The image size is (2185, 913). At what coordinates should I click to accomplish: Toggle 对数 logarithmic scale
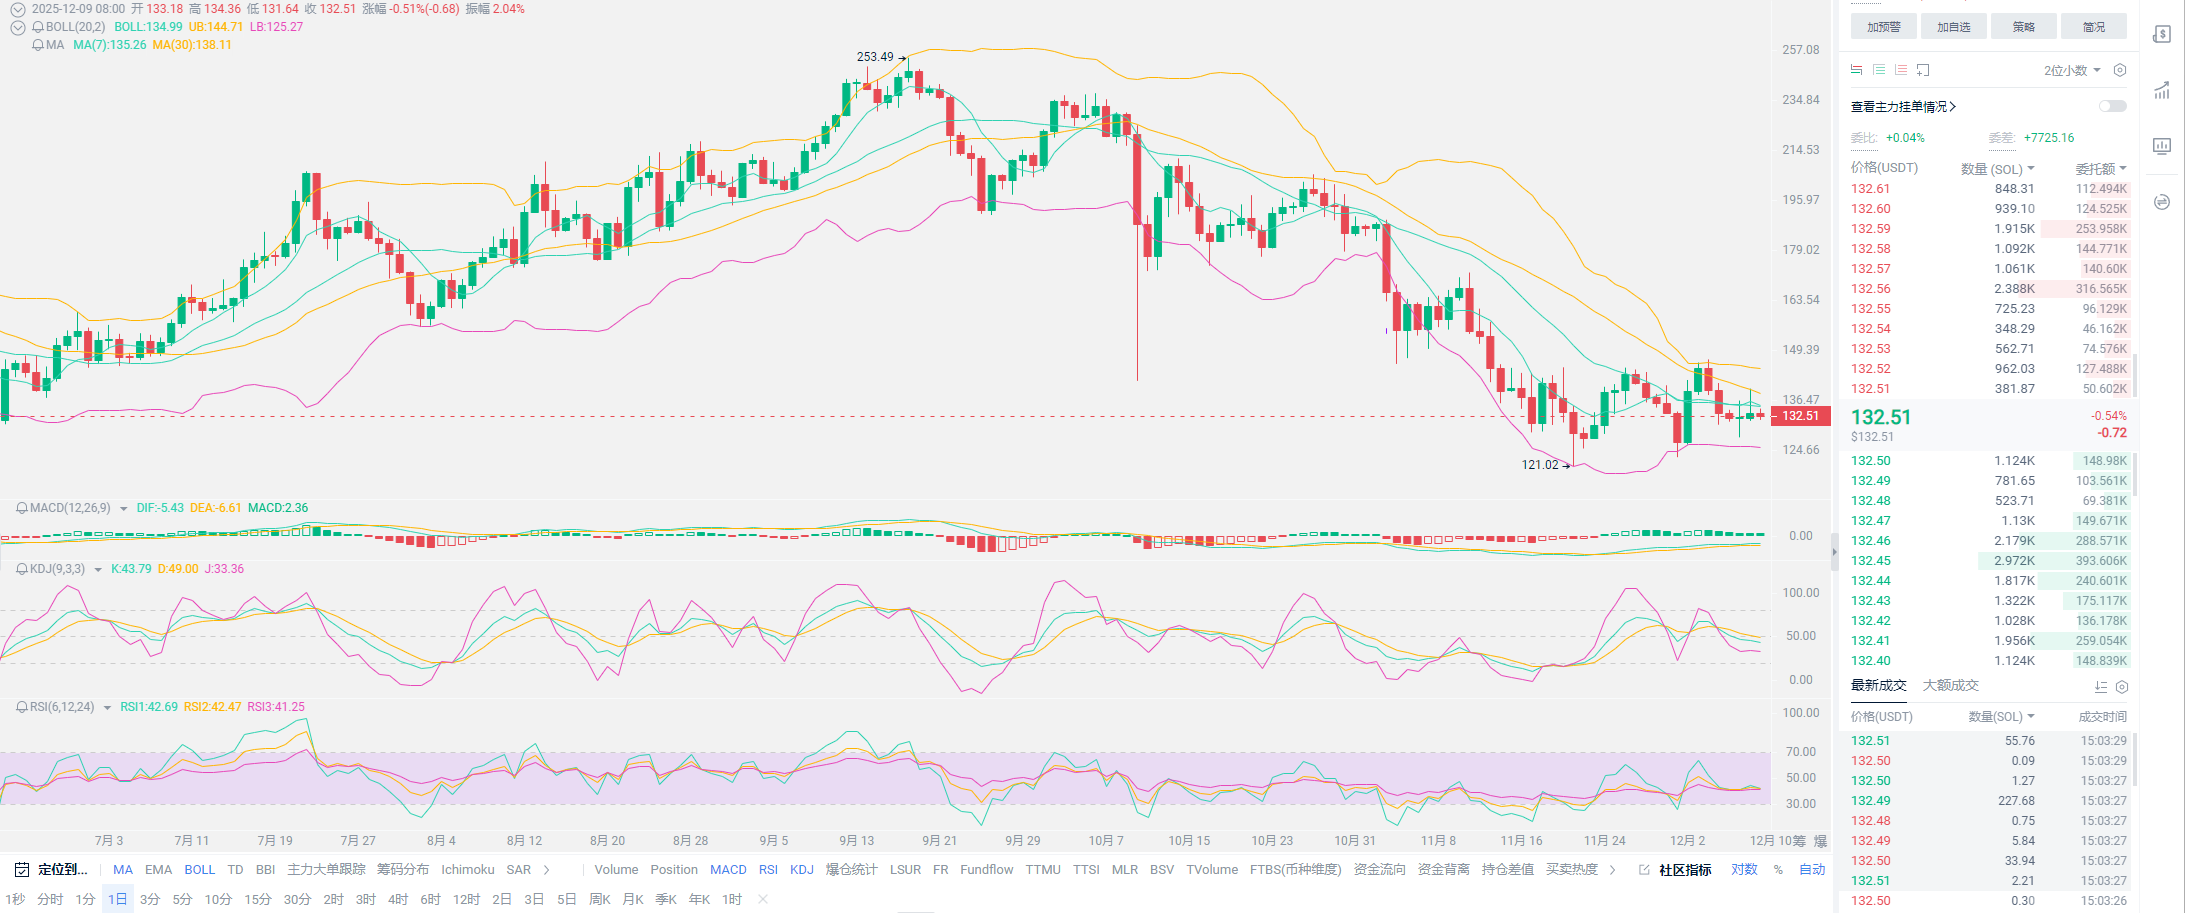coord(1744,870)
